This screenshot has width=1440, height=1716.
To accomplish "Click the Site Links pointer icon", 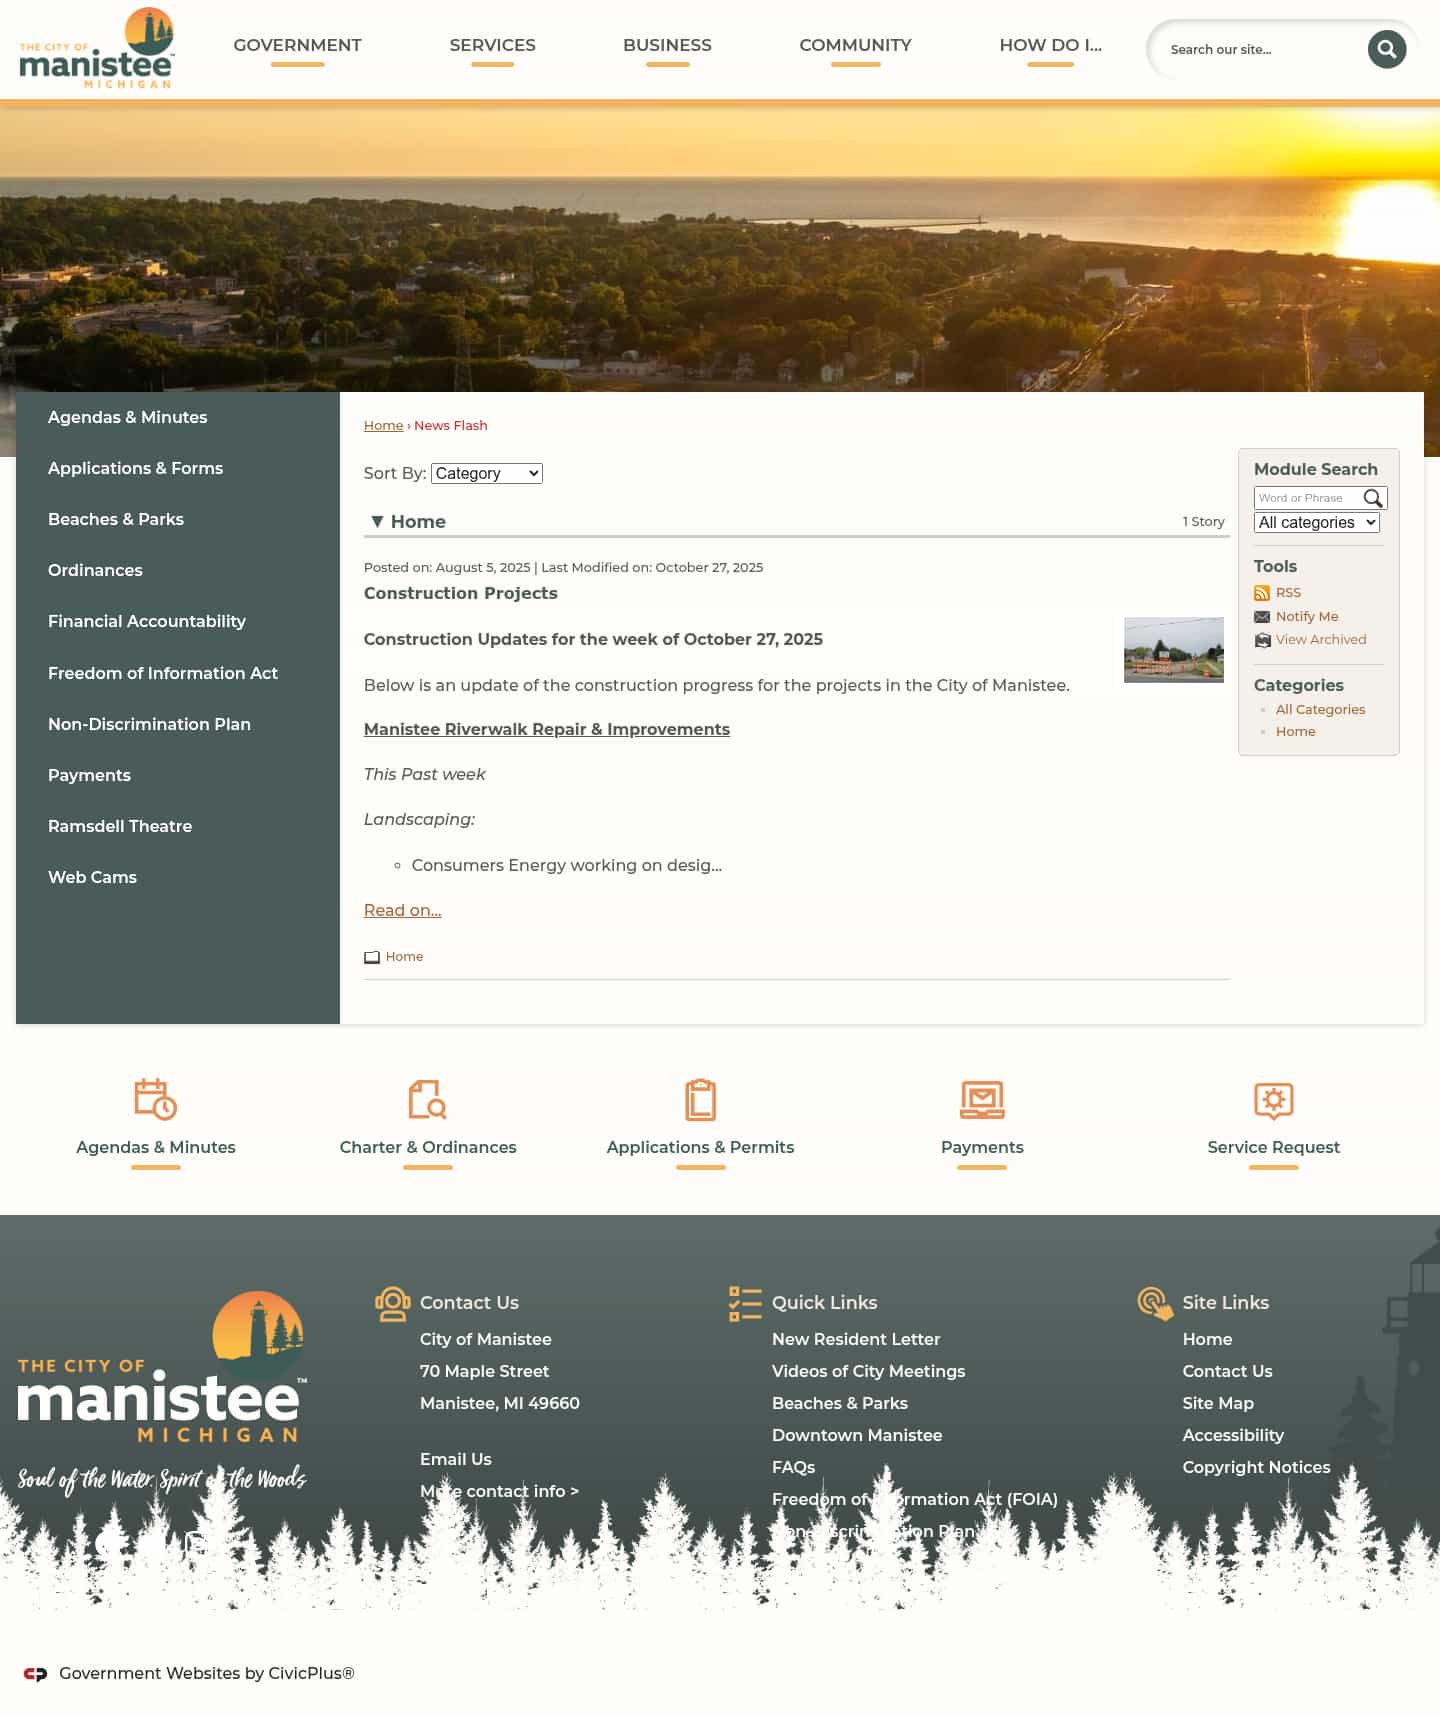I will (x=1155, y=1304).
